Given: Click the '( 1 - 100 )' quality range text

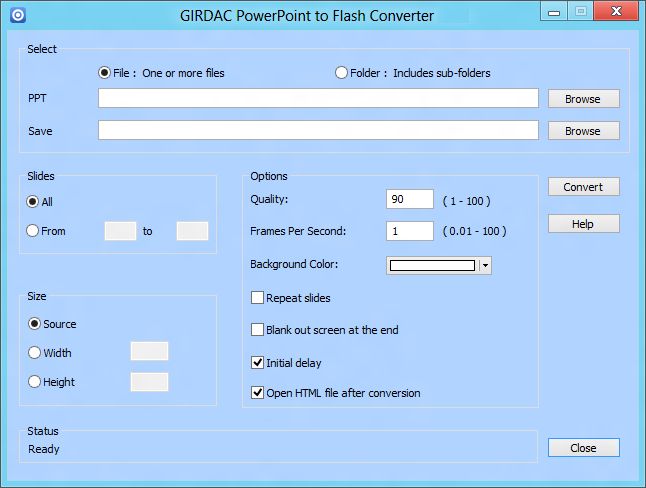Looking at the screenshot, I should click(466, 201).
